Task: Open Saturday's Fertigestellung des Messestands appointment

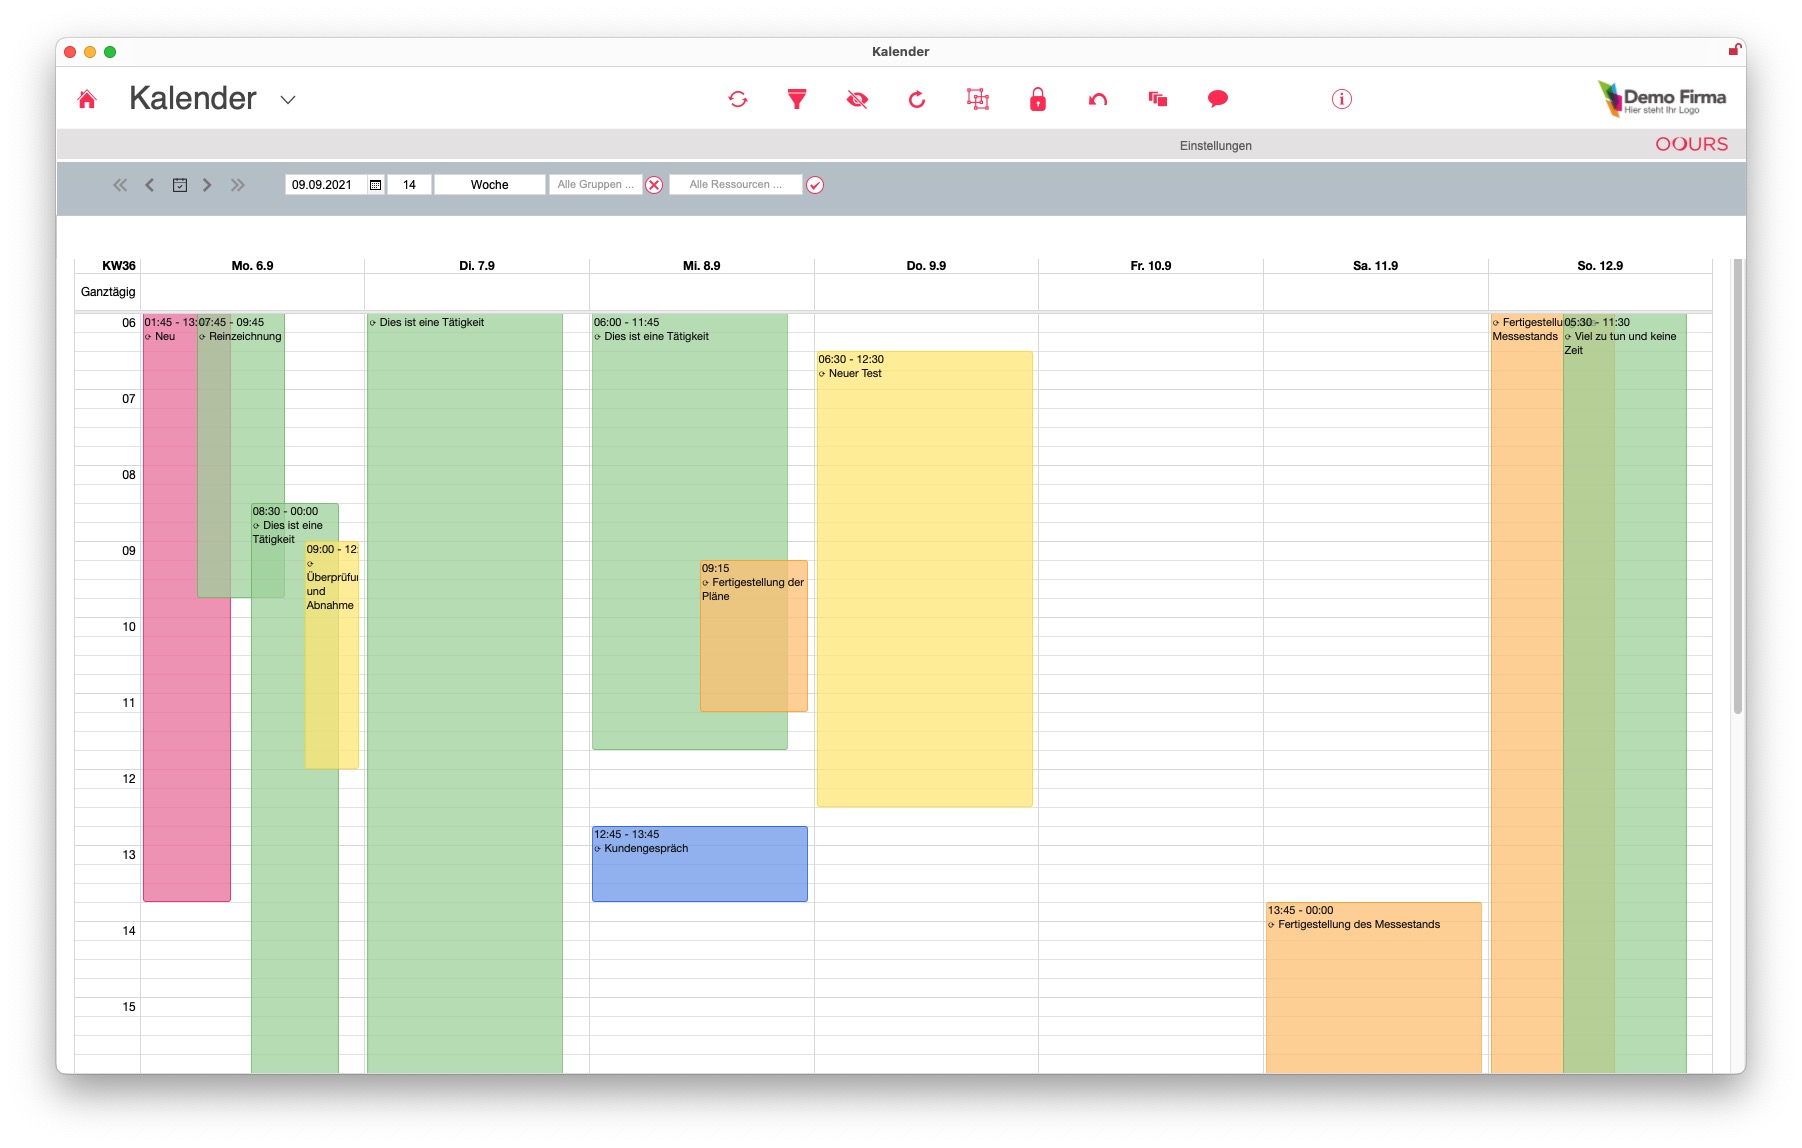Action: click(1374, 988)
